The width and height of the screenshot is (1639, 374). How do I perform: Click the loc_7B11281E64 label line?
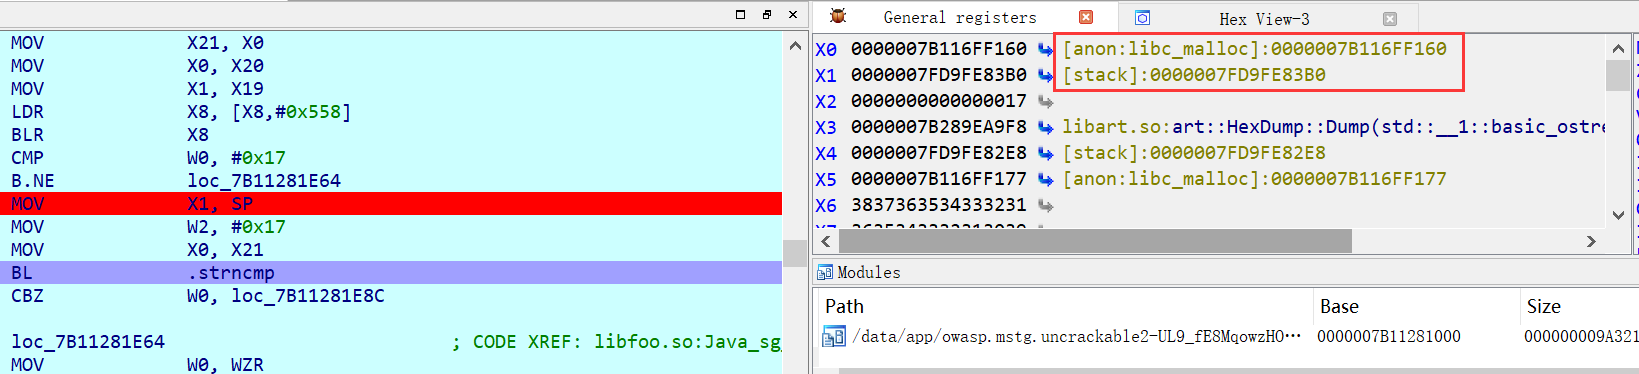88,342
